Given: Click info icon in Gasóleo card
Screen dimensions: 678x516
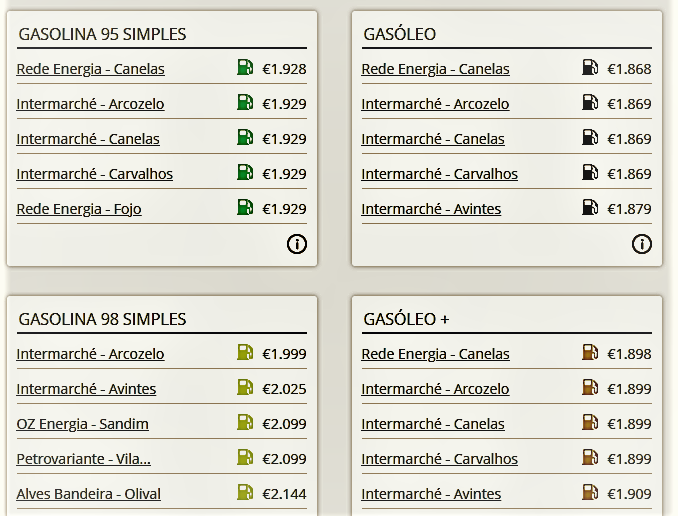Looking at the screenshot, I should pos(642,244).
